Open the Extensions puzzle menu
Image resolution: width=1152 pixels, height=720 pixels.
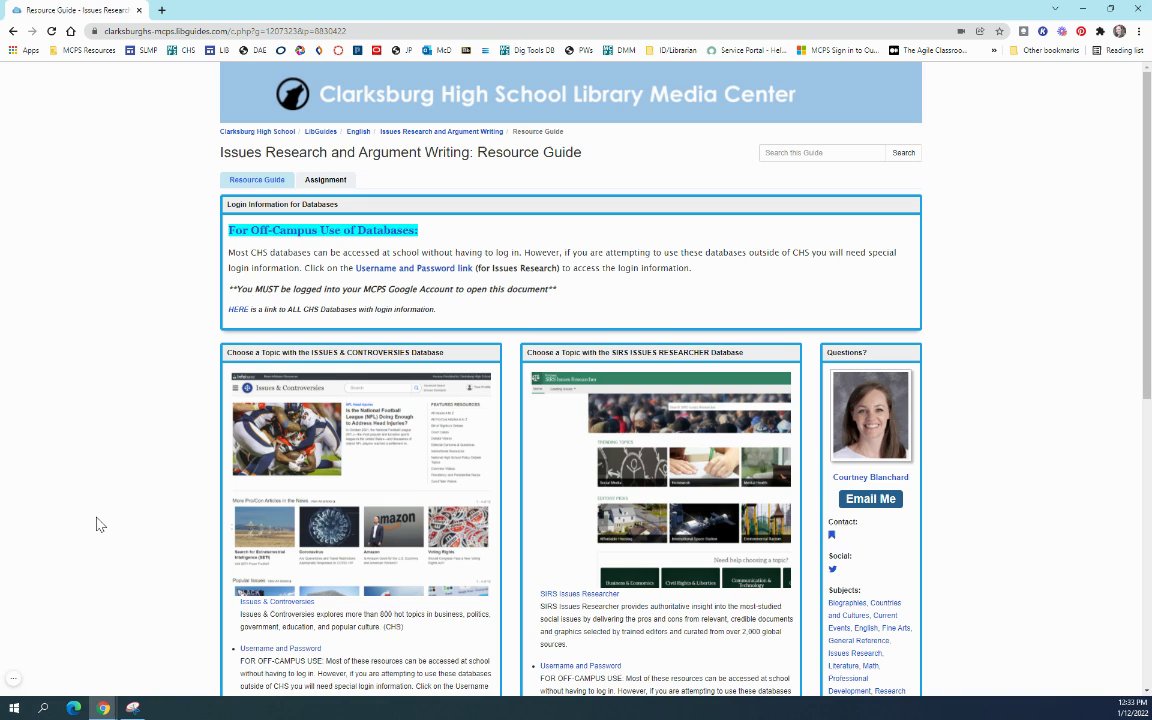coord(1100,31)
